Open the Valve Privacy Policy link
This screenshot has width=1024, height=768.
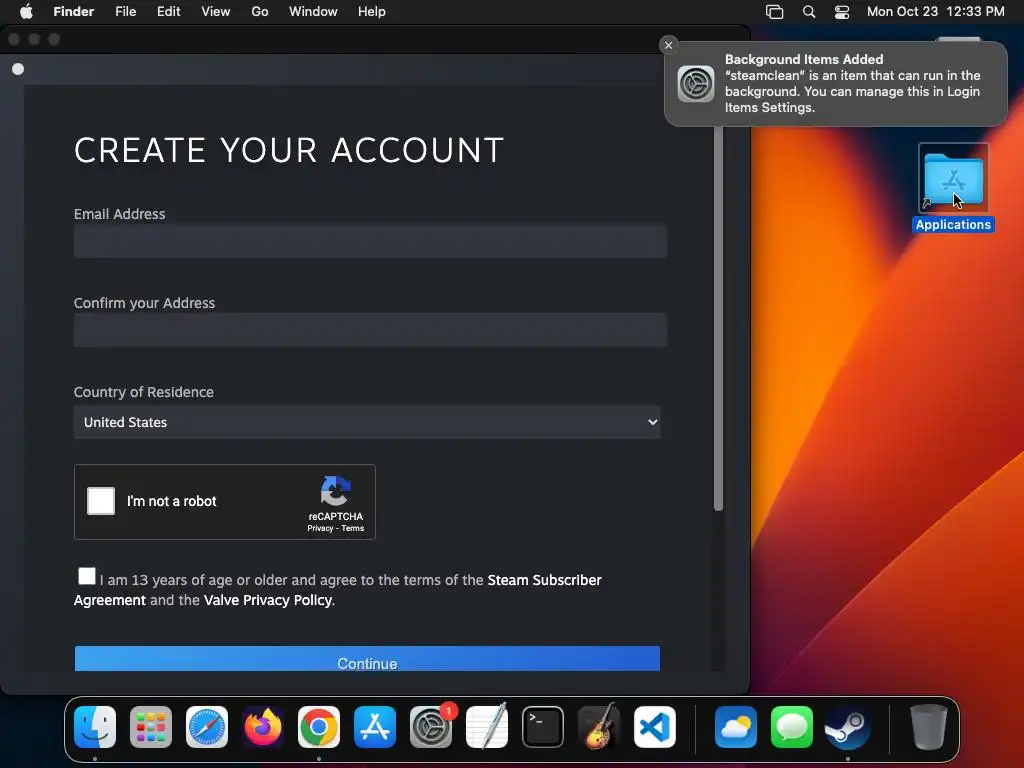coord(268,600)
